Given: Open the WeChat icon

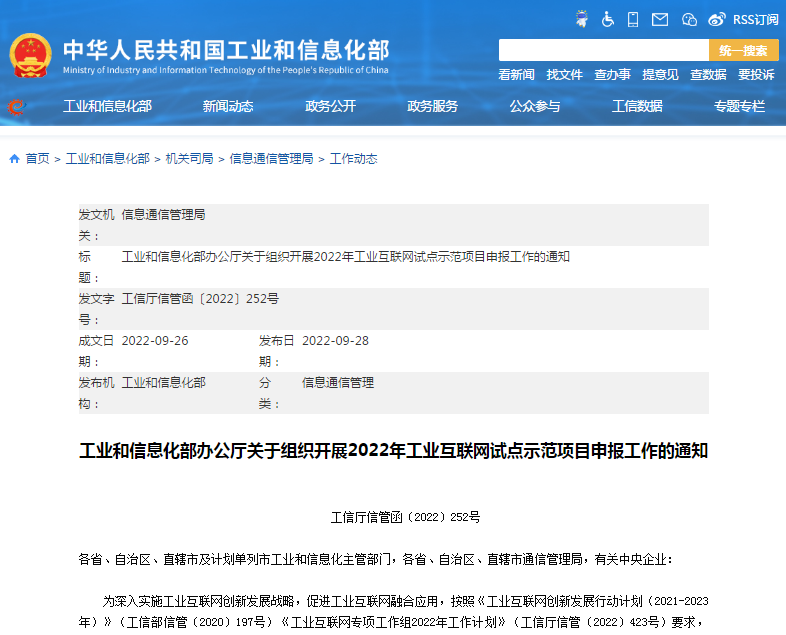Looking at the screenshot, I should [x=689, y=20].
